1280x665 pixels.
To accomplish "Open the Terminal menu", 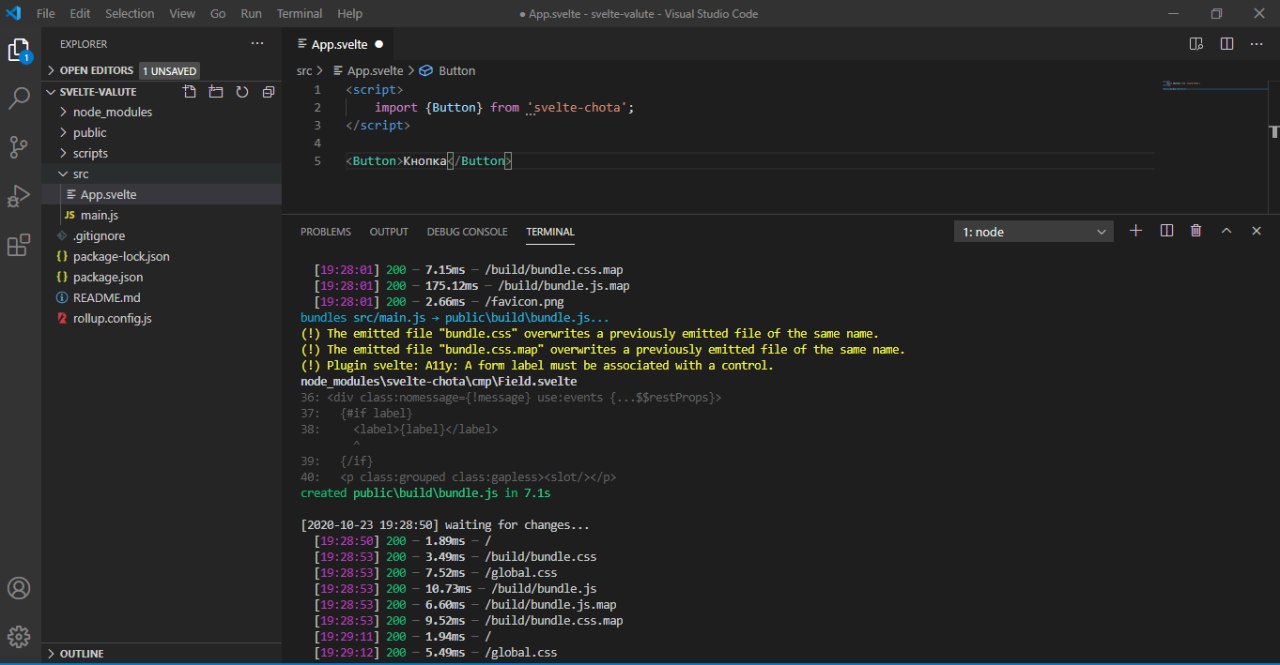I will [x=299, y=14].
